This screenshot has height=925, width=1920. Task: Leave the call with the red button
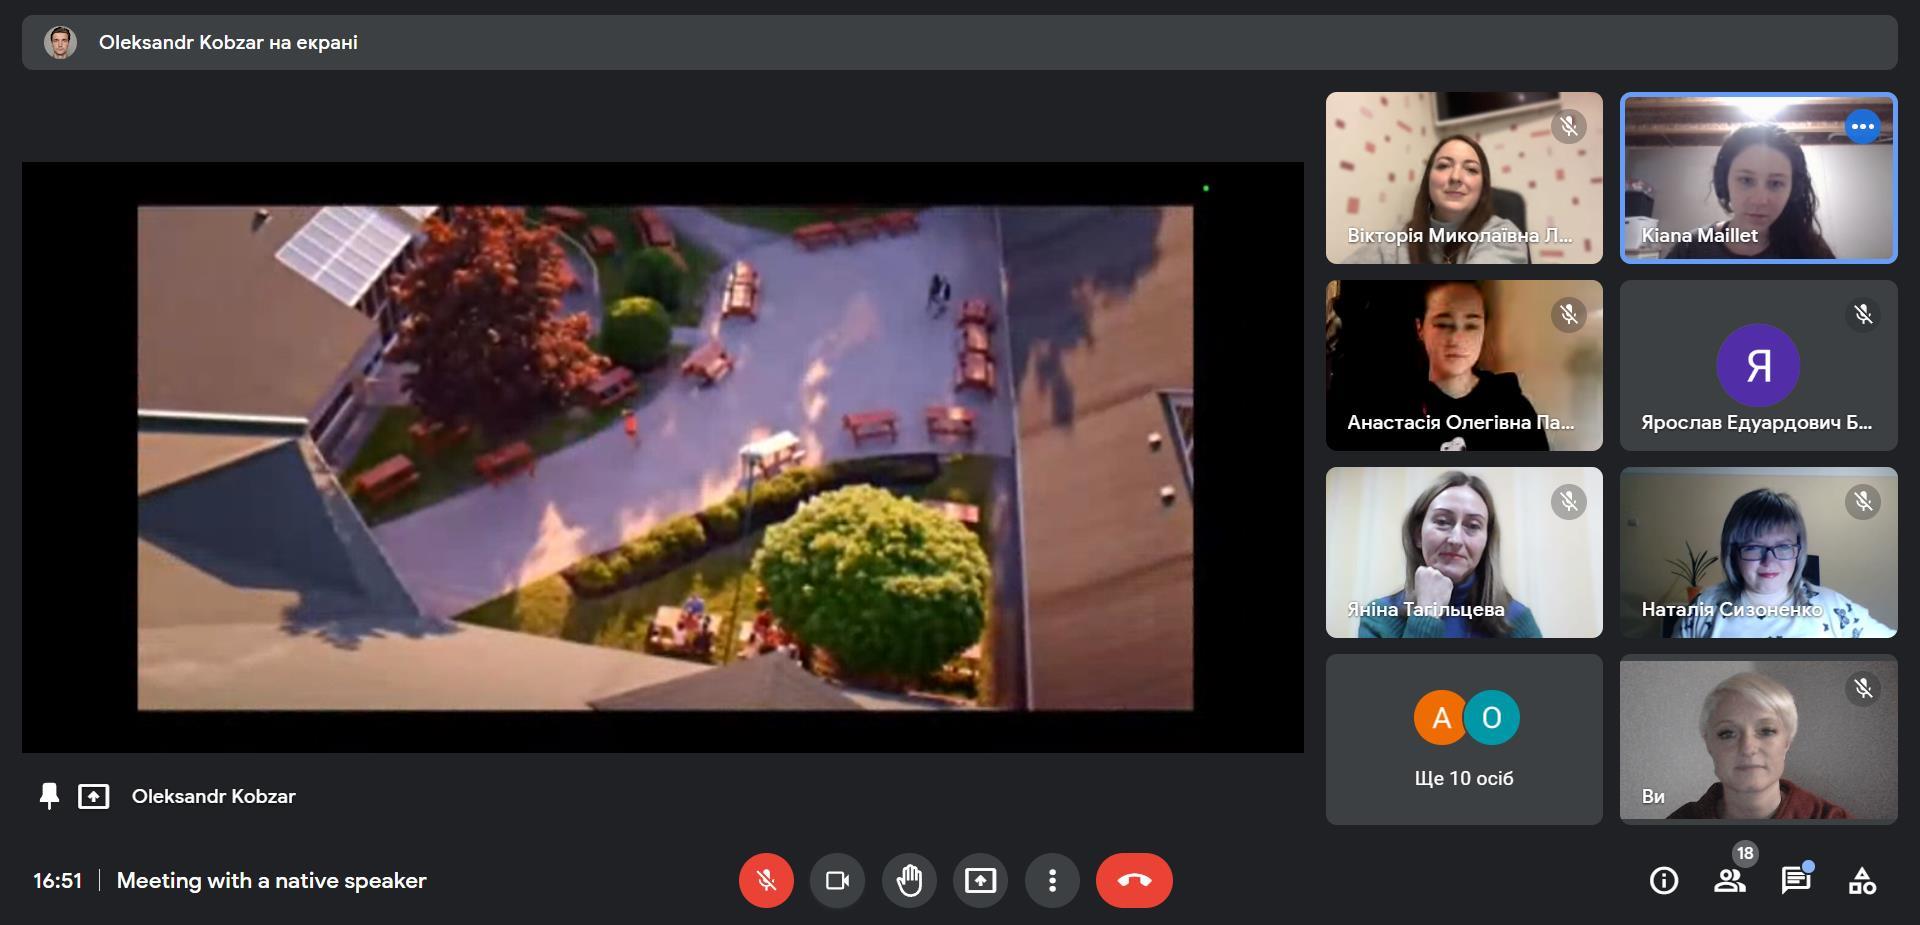(1134, 880)
